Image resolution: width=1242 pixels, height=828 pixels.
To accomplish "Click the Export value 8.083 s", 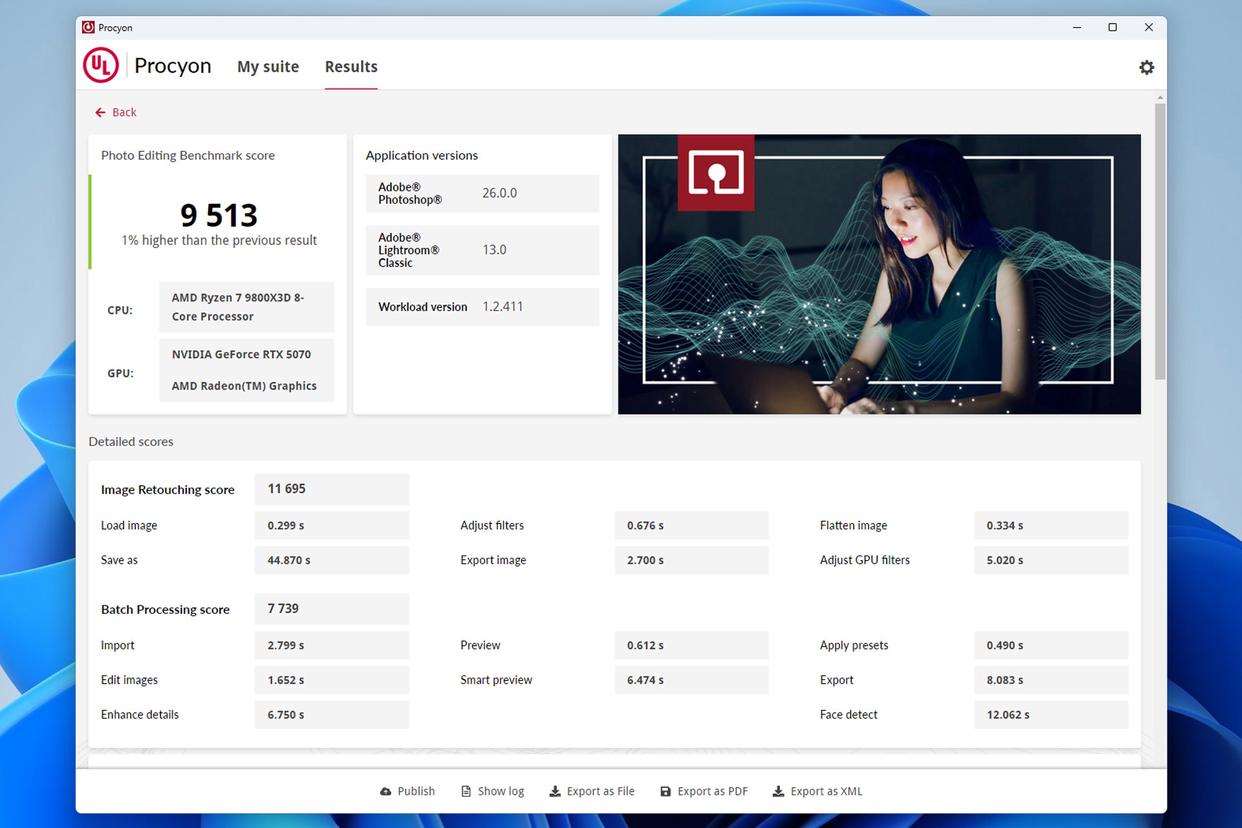I will coord(1051,680).
